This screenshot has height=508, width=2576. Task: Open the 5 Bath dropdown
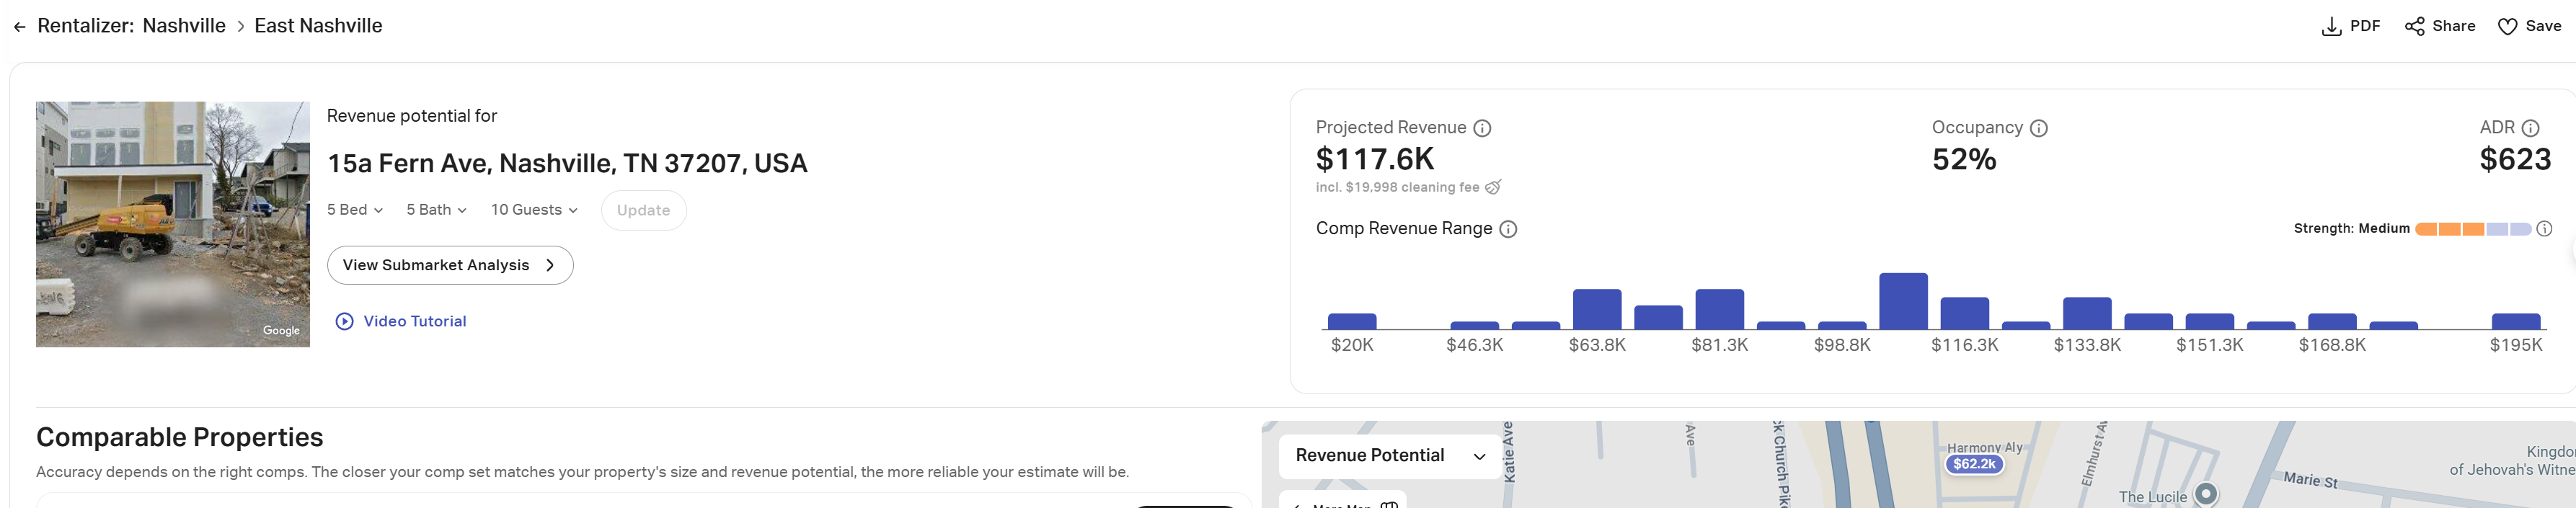point(436,210)
